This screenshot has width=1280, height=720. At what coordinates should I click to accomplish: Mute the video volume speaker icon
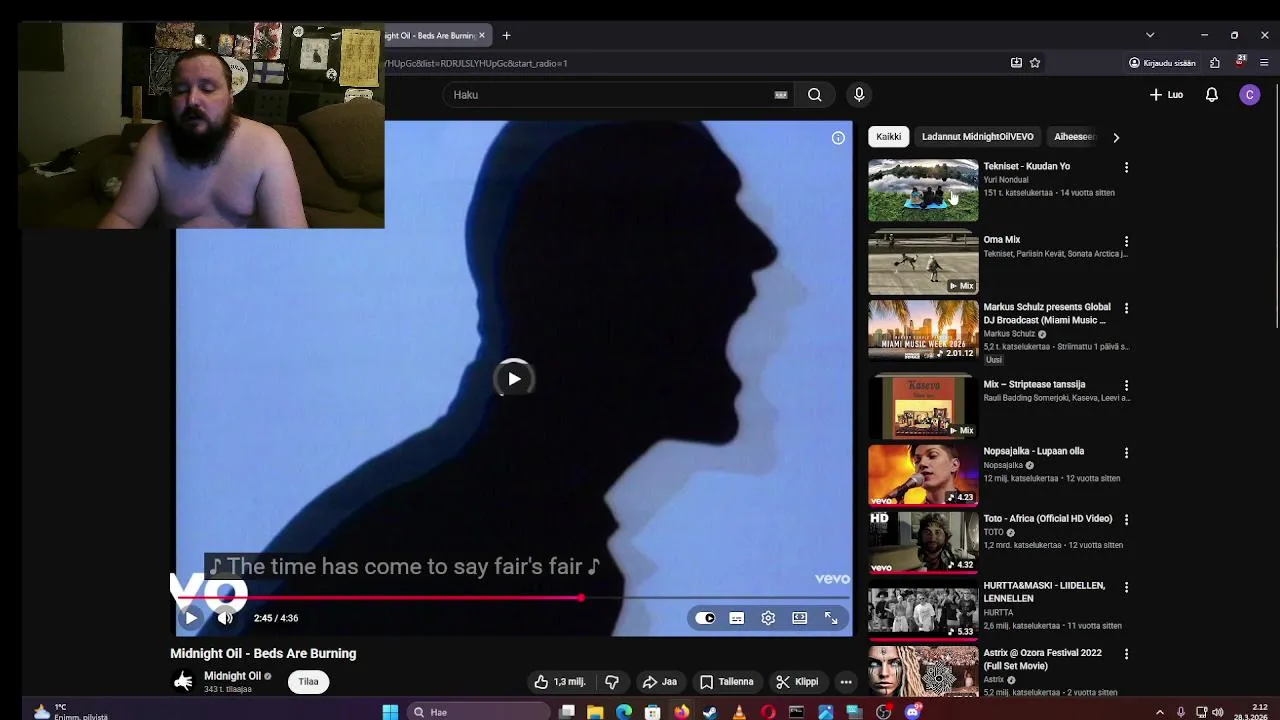[225, 618]
